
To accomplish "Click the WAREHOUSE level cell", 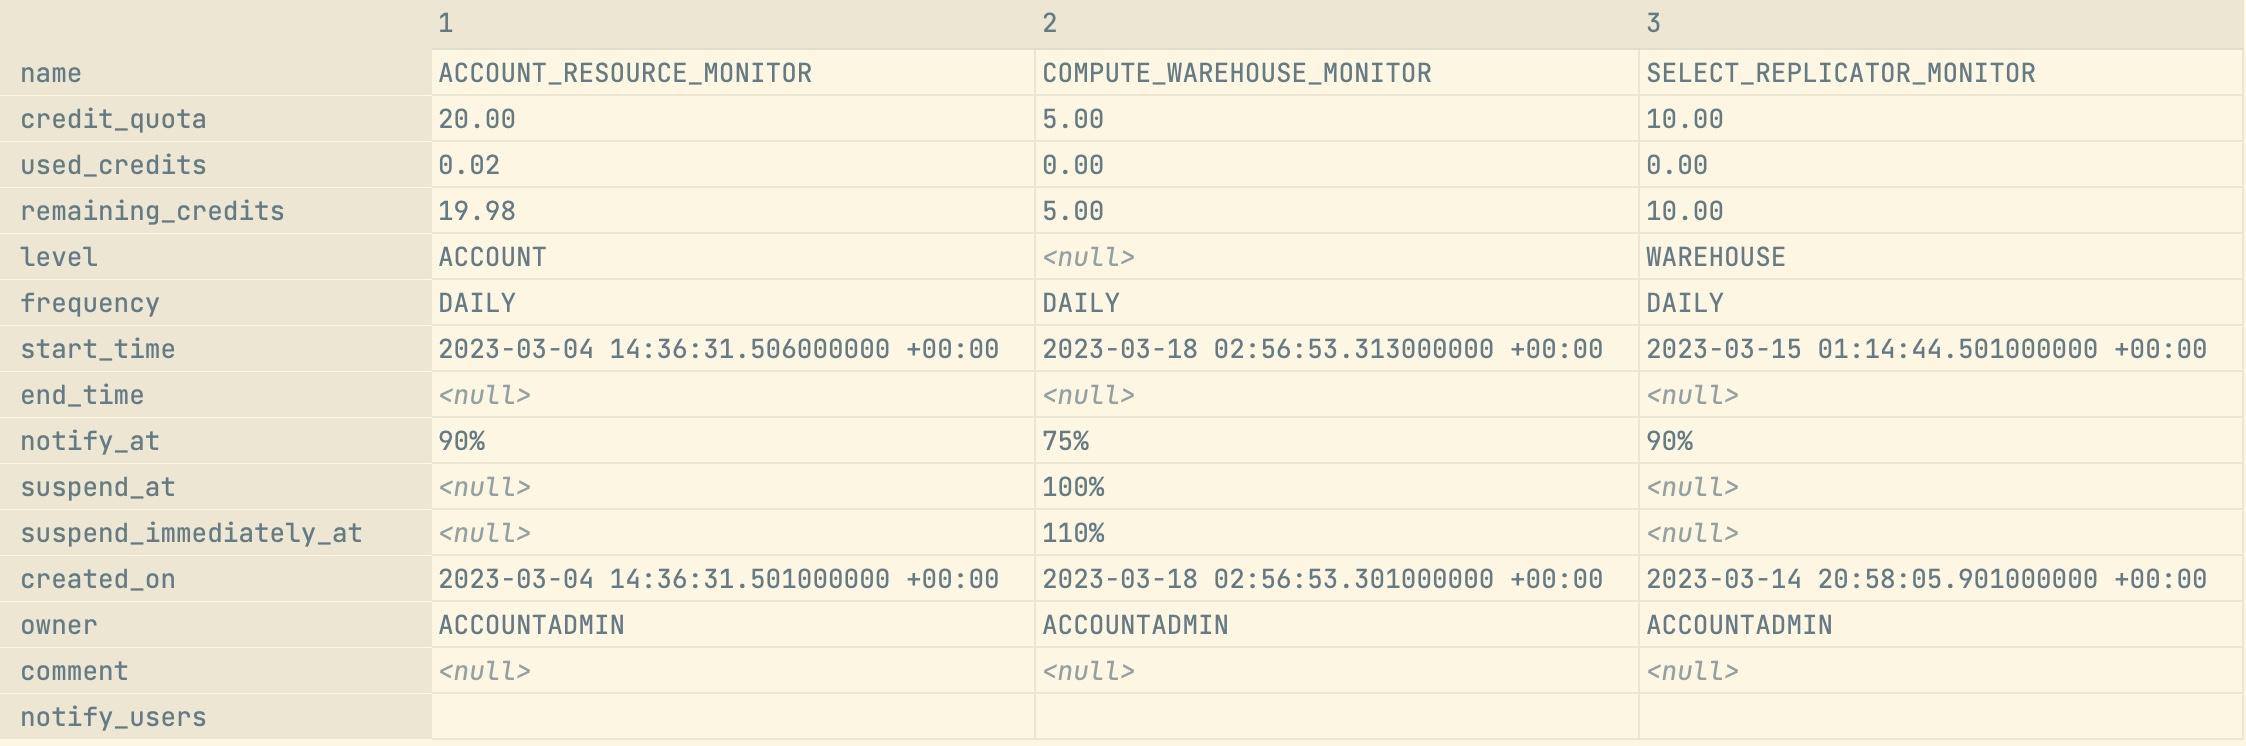I will point(1941,257).
